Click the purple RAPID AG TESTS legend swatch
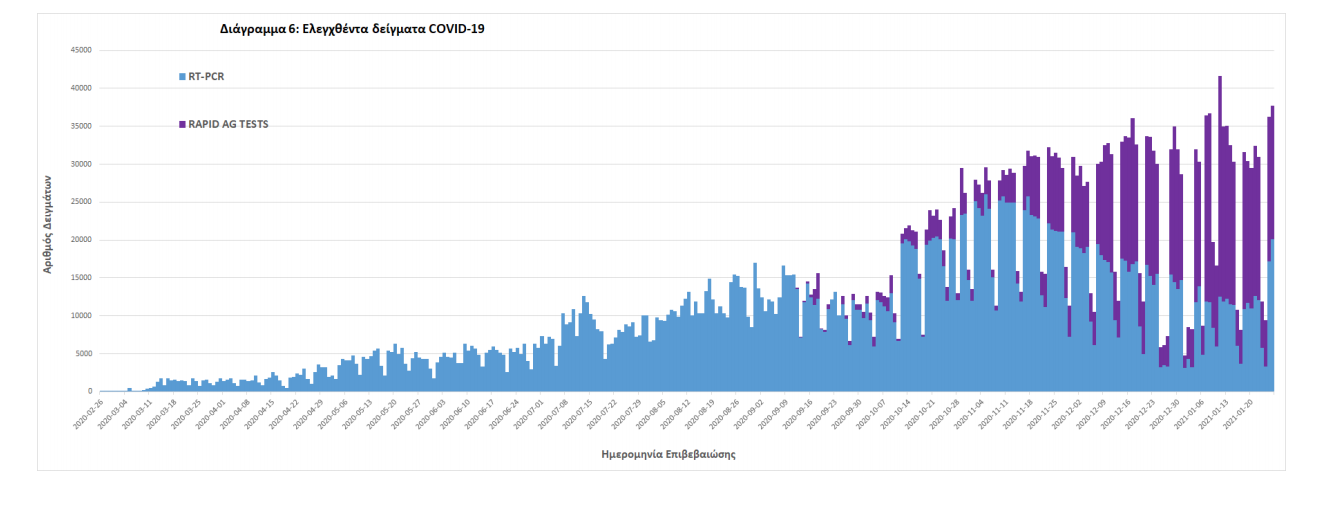This screenshot has width=1338, height=514. [182, 125]
